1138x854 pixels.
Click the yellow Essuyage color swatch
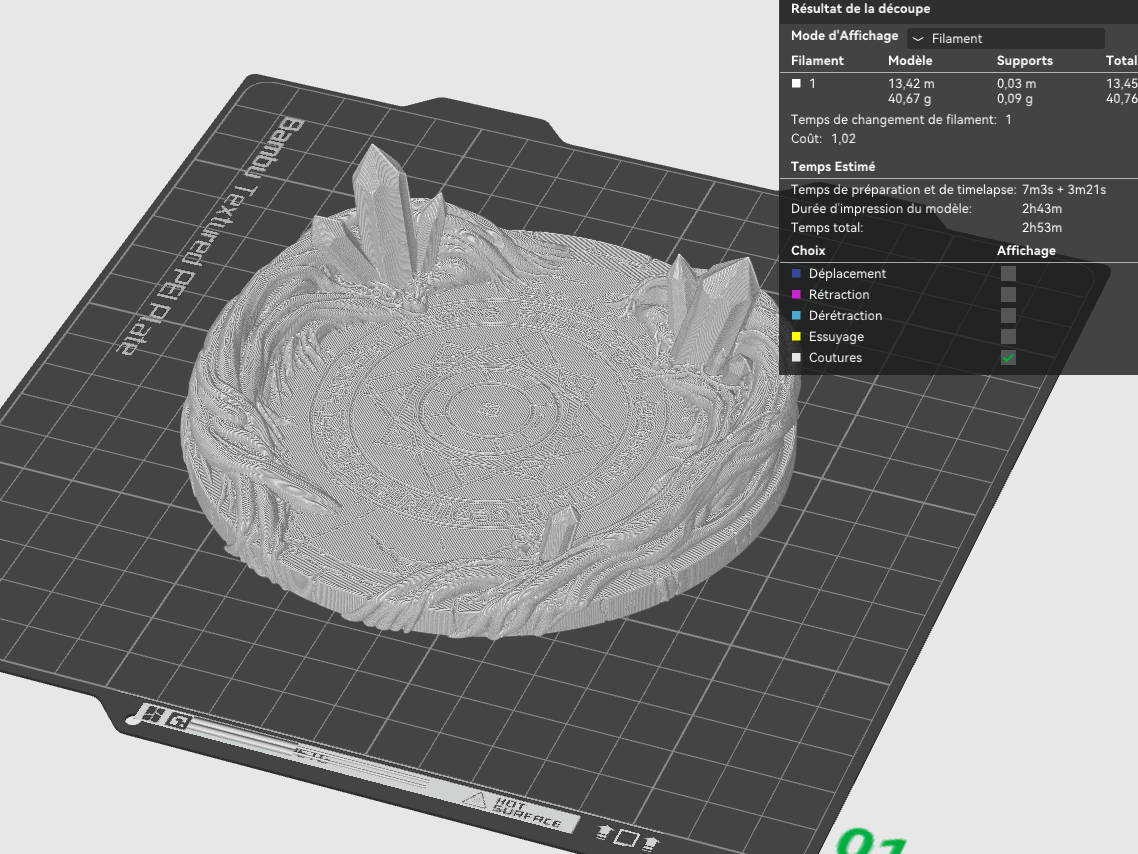pos(796,337)
